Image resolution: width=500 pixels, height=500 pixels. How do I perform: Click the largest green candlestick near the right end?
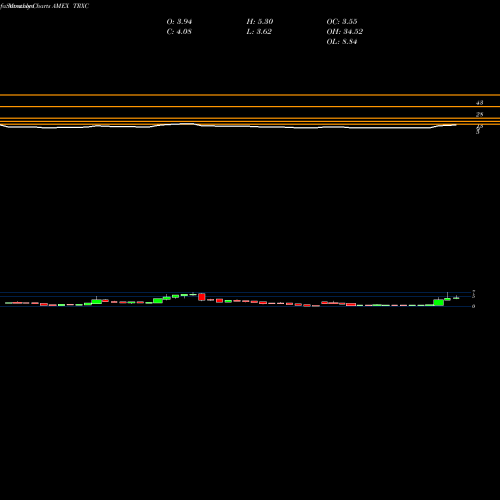(x=439, y=302)
